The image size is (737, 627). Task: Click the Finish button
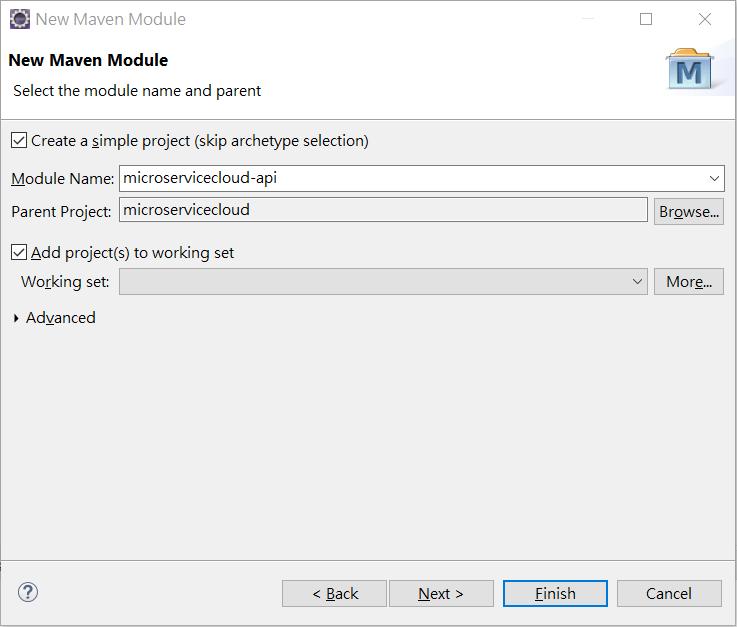555,593
